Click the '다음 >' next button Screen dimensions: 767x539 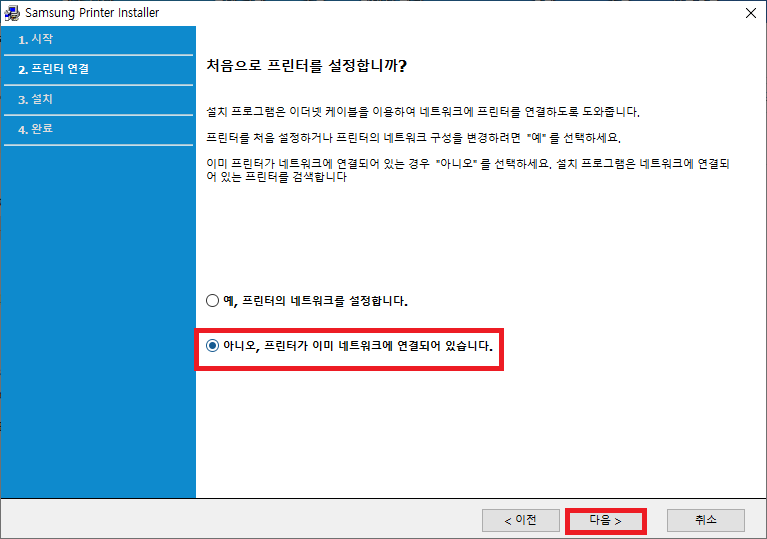pyautogui.click(x=606, y=520)
